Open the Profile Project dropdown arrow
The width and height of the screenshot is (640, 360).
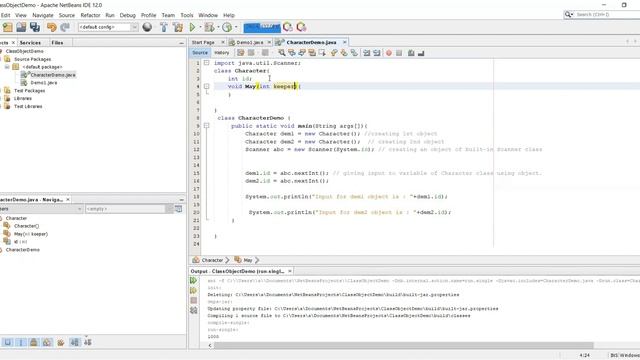[x=236, y=27]
